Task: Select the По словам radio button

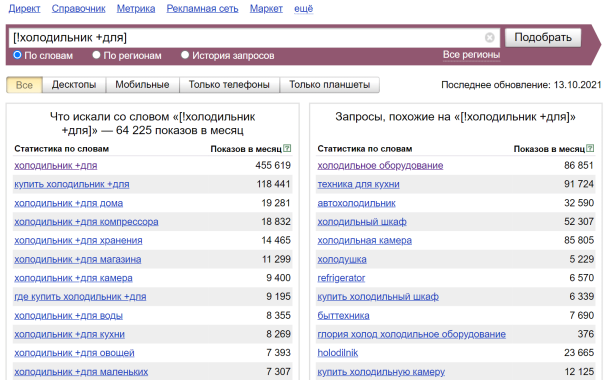Action: [17, 55]
